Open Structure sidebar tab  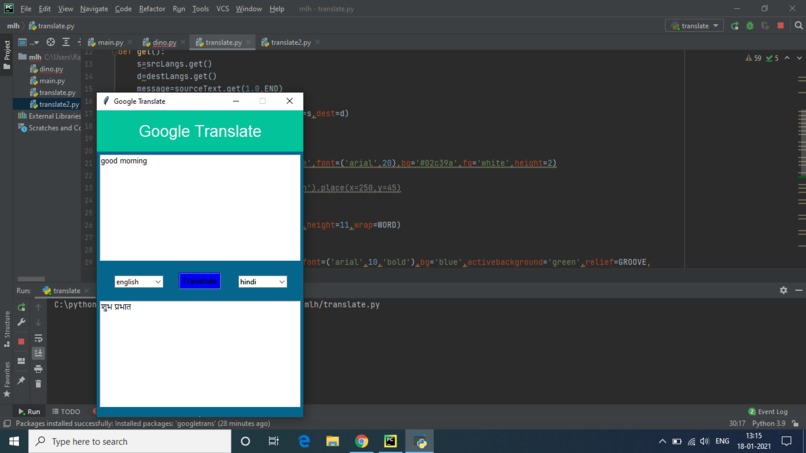click(7, 329)
